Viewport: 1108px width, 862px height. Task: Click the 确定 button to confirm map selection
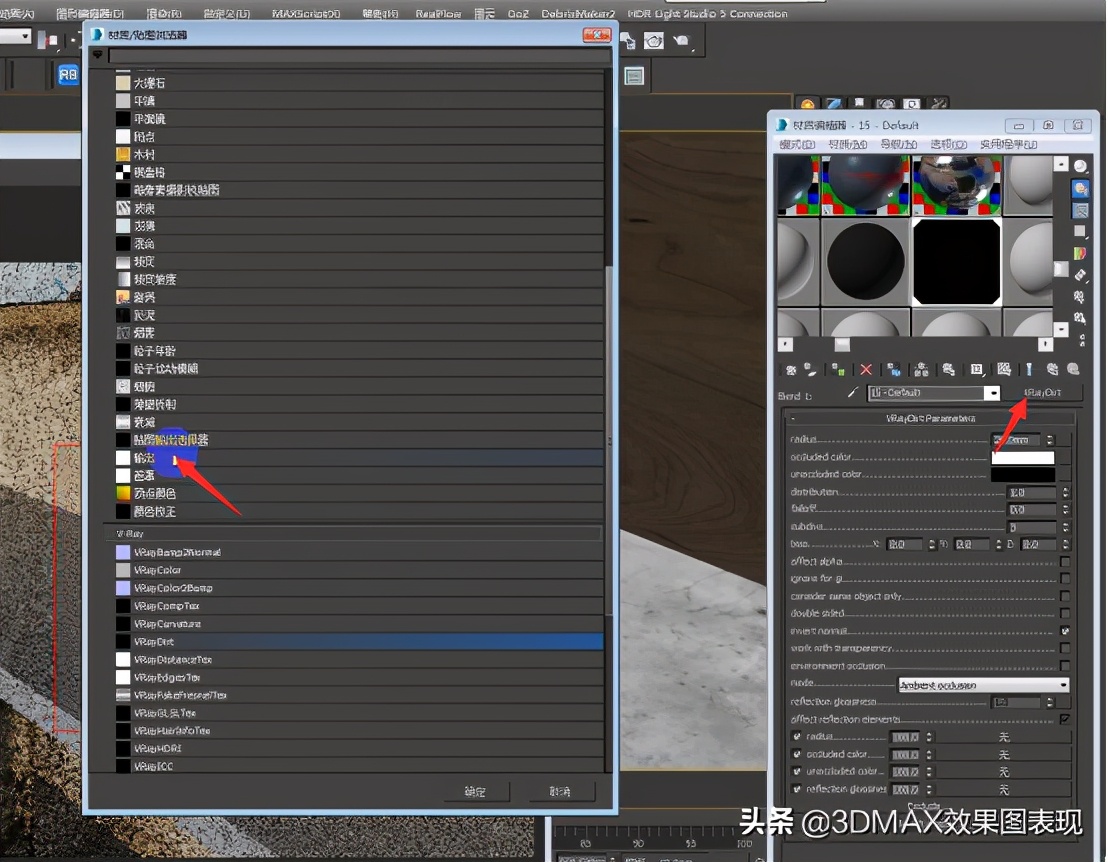point(476,791)
